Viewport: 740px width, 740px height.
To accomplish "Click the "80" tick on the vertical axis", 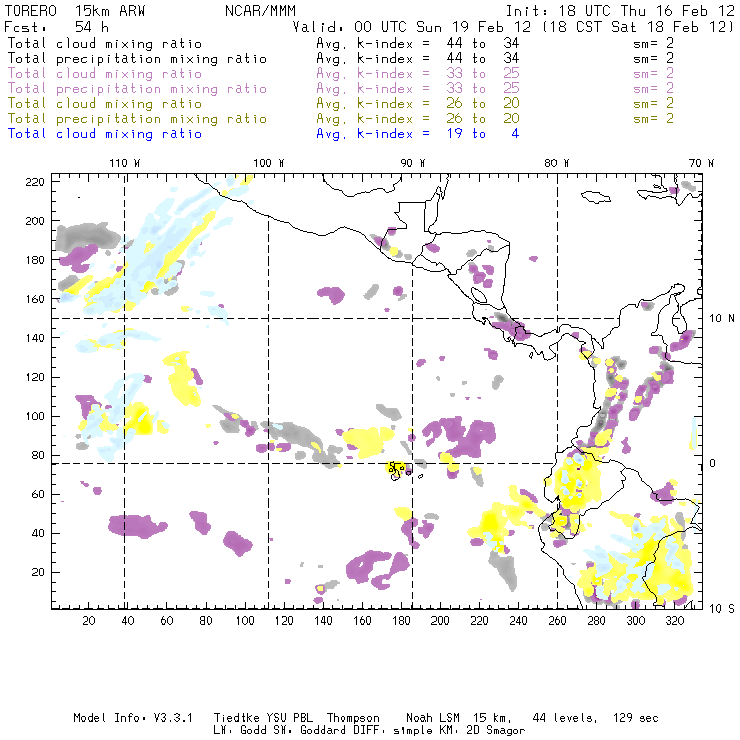I will (x=38, y=455).
